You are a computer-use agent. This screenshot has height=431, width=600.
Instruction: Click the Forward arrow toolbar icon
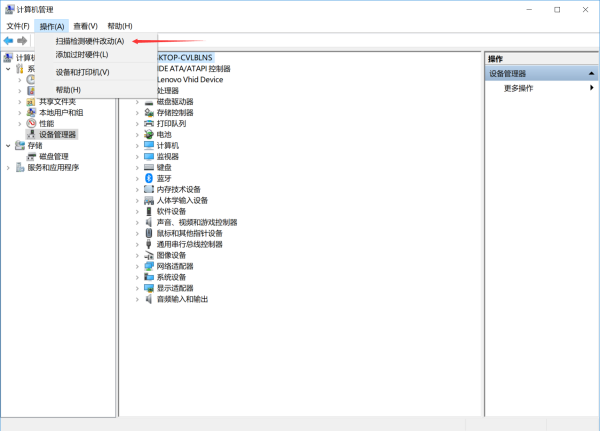pos(22,41)
